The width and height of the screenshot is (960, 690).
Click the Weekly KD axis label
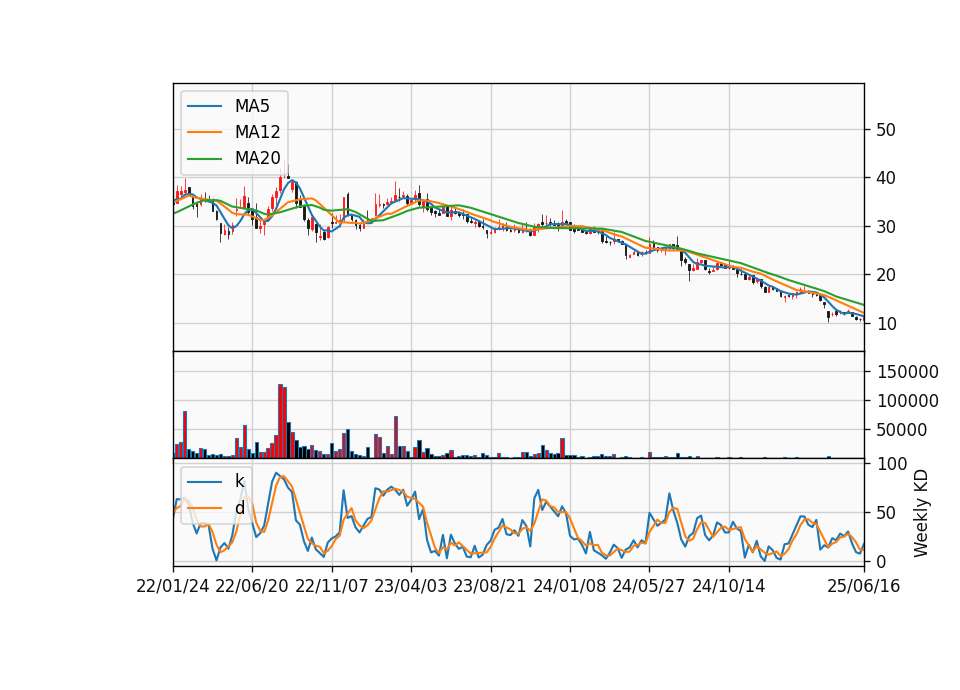(921, 513)
